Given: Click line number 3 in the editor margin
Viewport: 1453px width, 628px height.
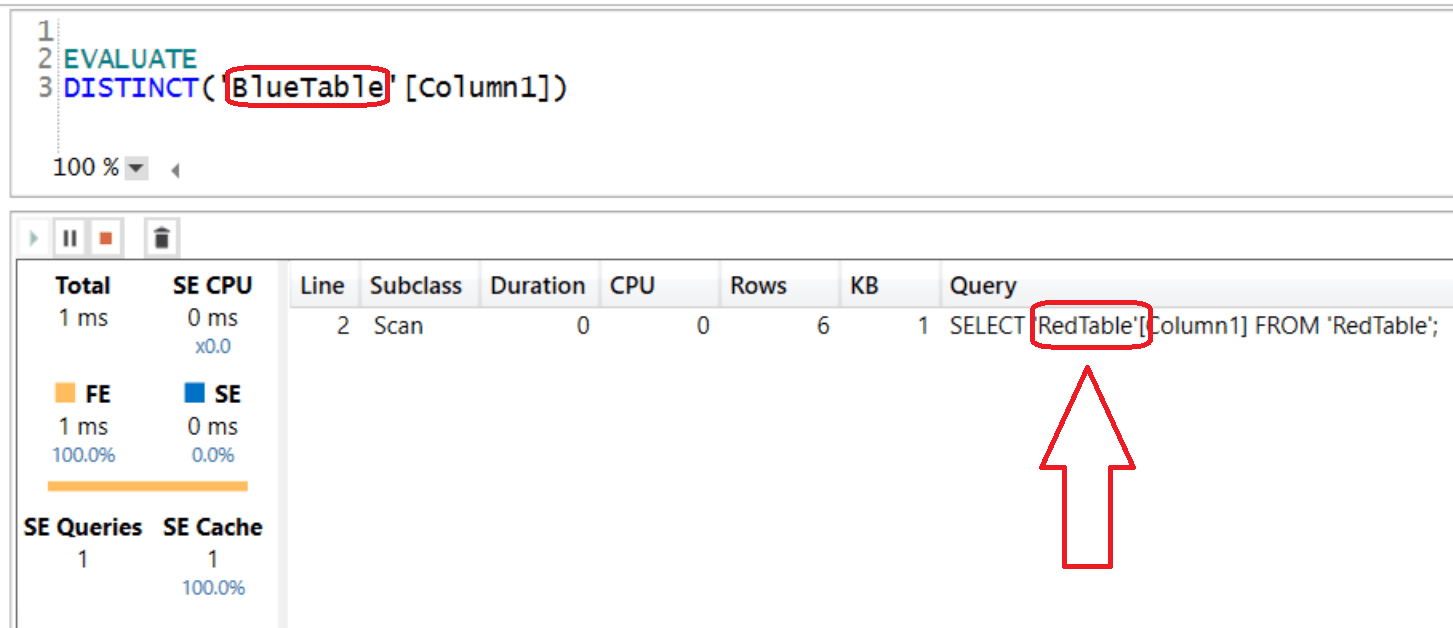Looking at the screenshot, I should click(43, 87).
